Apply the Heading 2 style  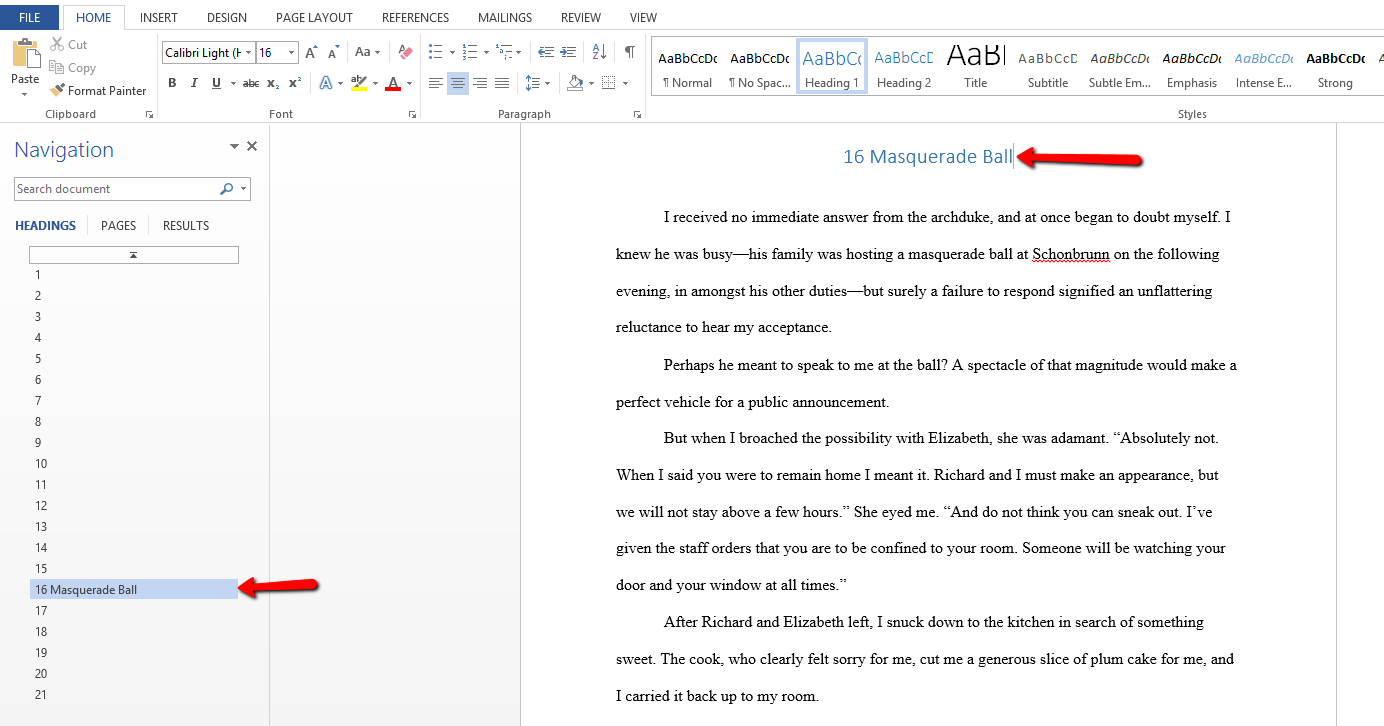point(904,67)
